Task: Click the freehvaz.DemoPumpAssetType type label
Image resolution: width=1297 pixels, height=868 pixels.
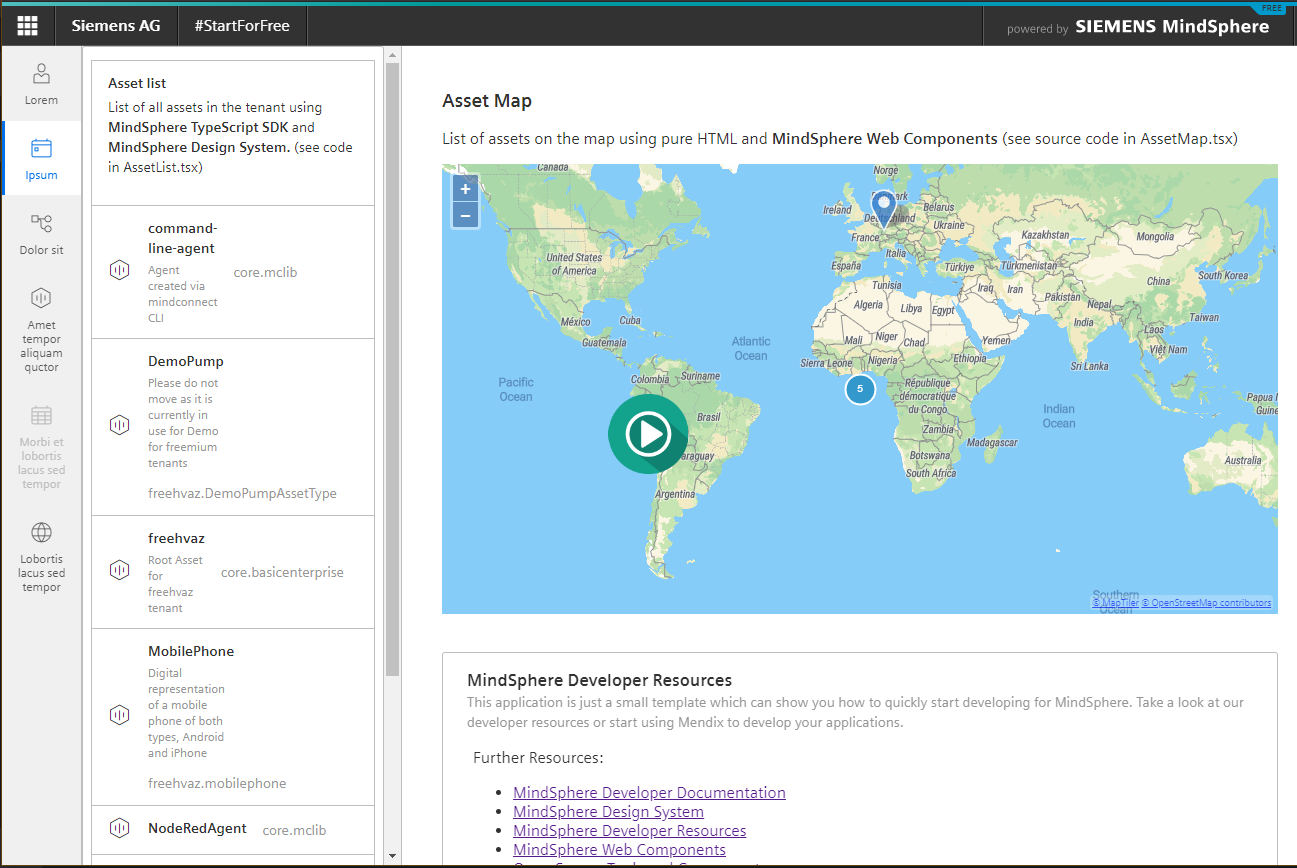Action: coord(242,493)
